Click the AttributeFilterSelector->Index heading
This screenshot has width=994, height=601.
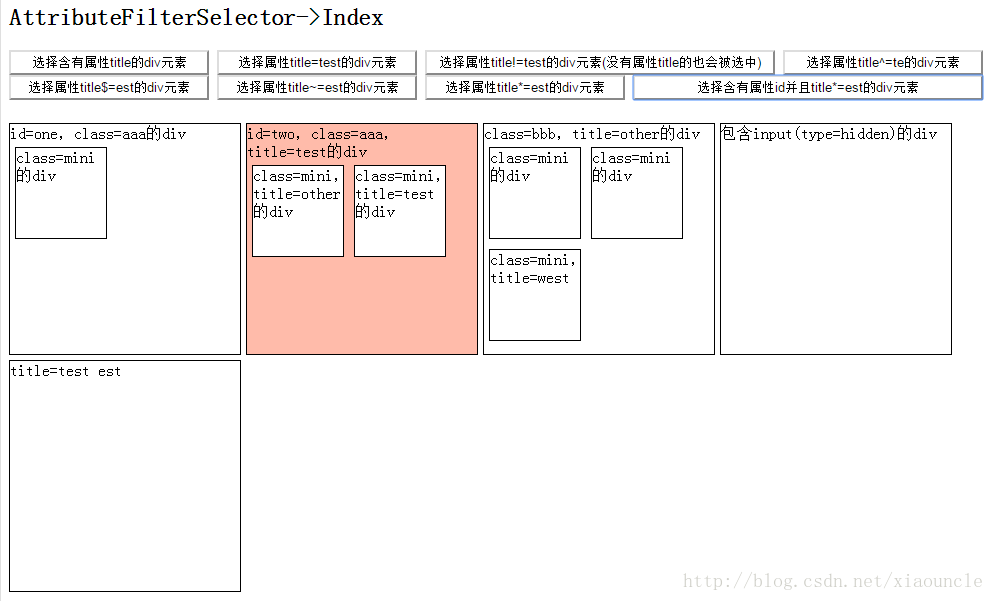[x=196, y=18]
